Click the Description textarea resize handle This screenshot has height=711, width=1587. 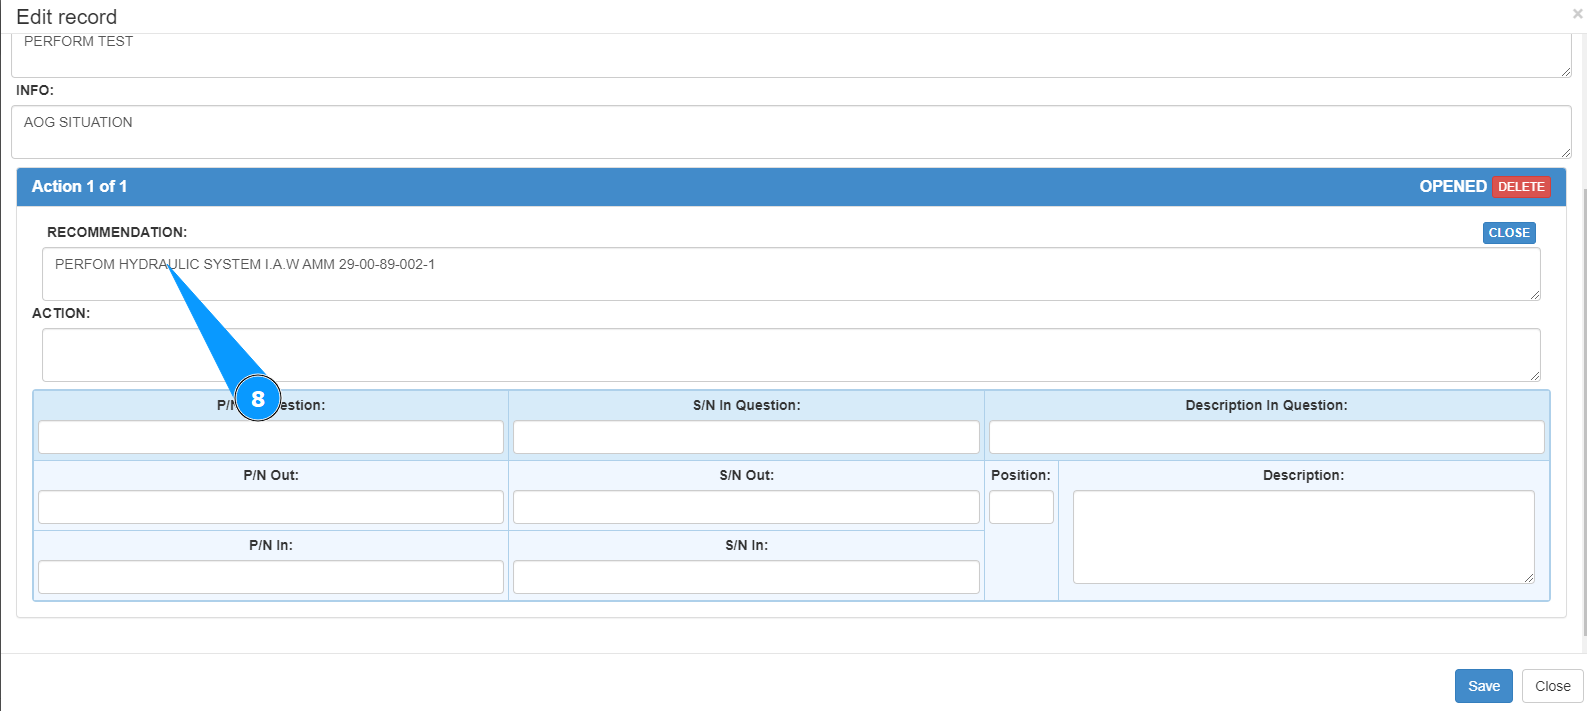[1528, 577]
